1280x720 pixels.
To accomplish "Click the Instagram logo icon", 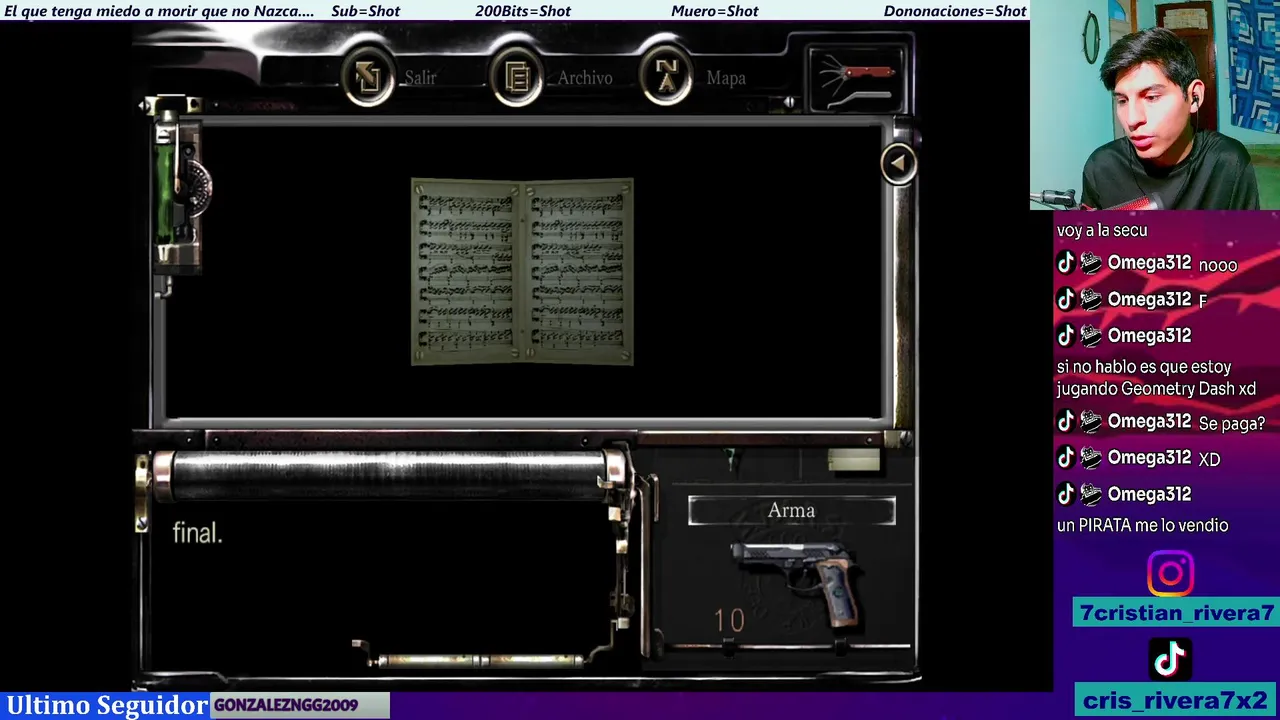I will pos(1170,574).
